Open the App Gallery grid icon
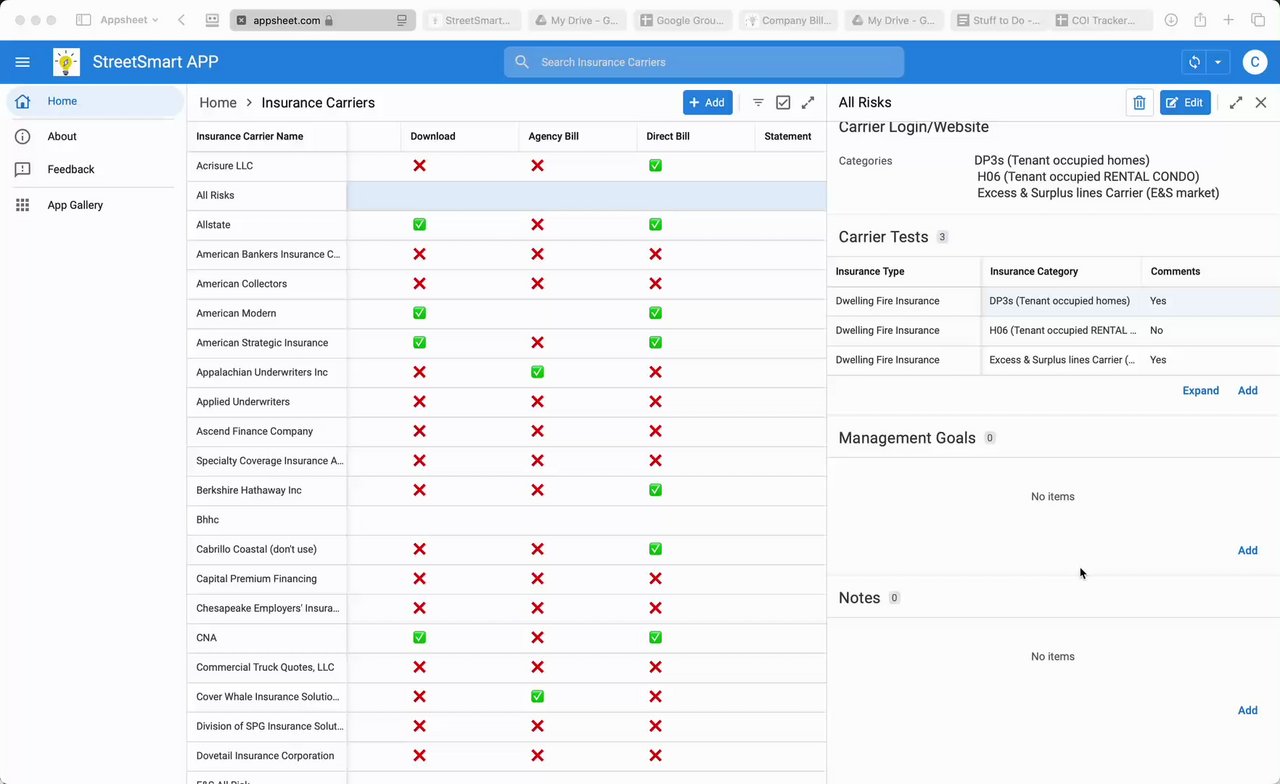Image resolution: width=1280 pixels, height=784 pixels. click(23, 205)
